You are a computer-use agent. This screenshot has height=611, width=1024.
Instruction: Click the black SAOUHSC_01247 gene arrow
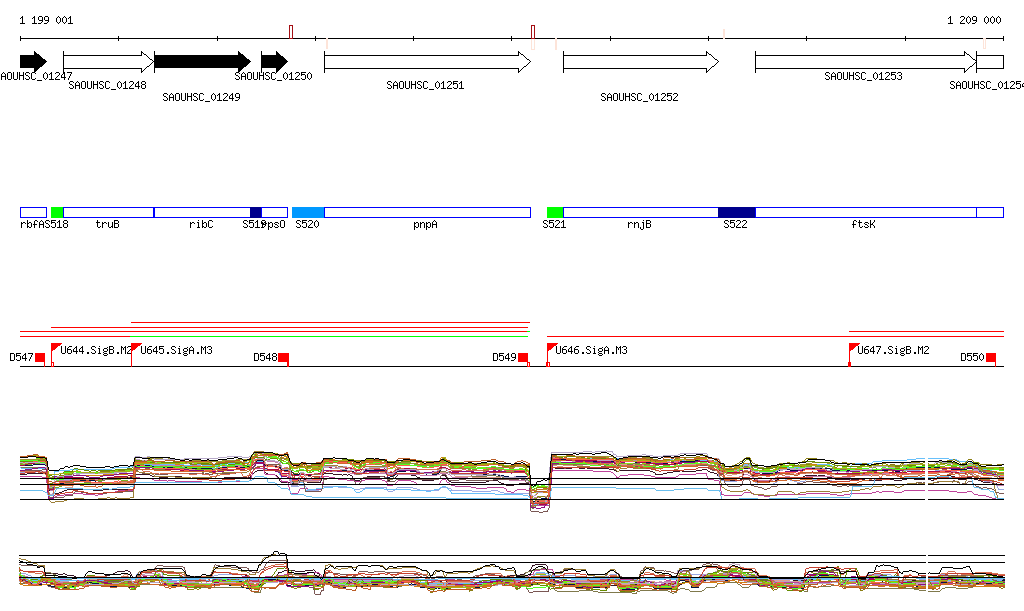[x=33, y=62]
